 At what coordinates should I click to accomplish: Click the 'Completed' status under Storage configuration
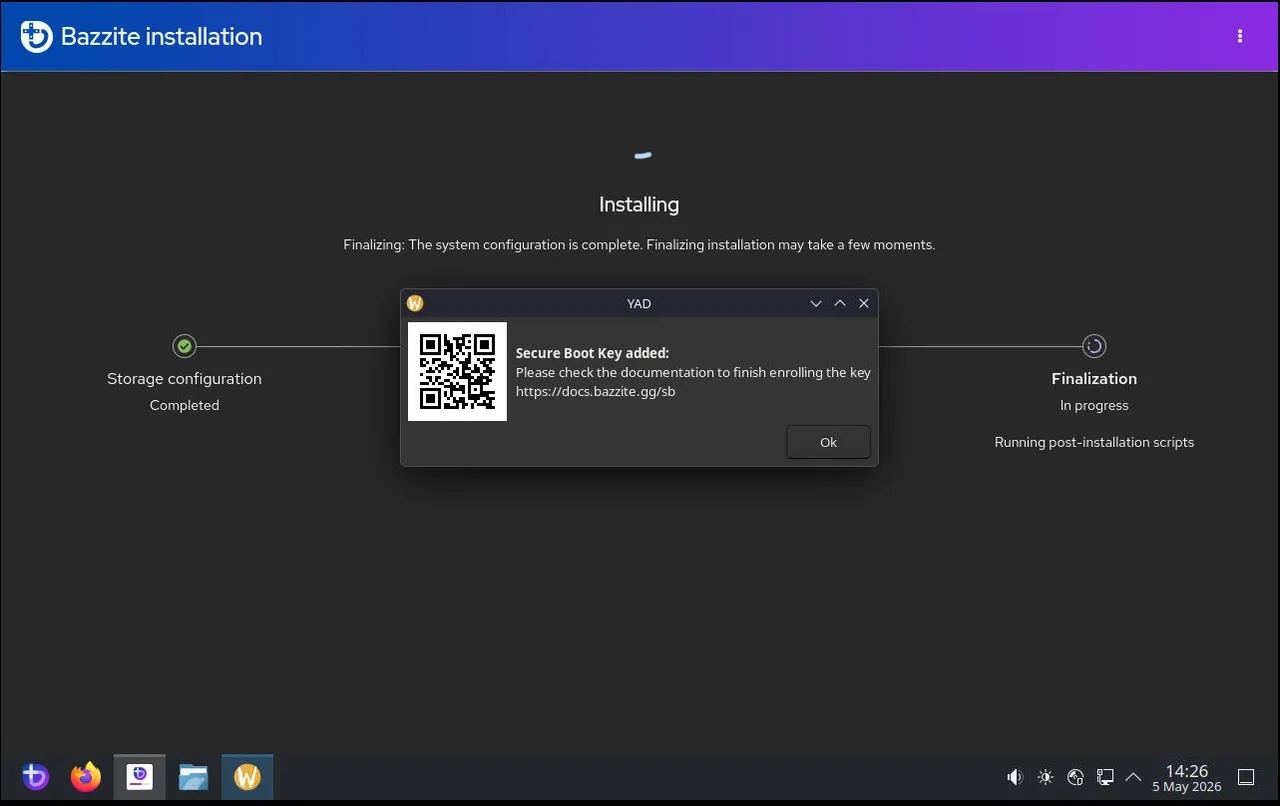click(184, 405)
